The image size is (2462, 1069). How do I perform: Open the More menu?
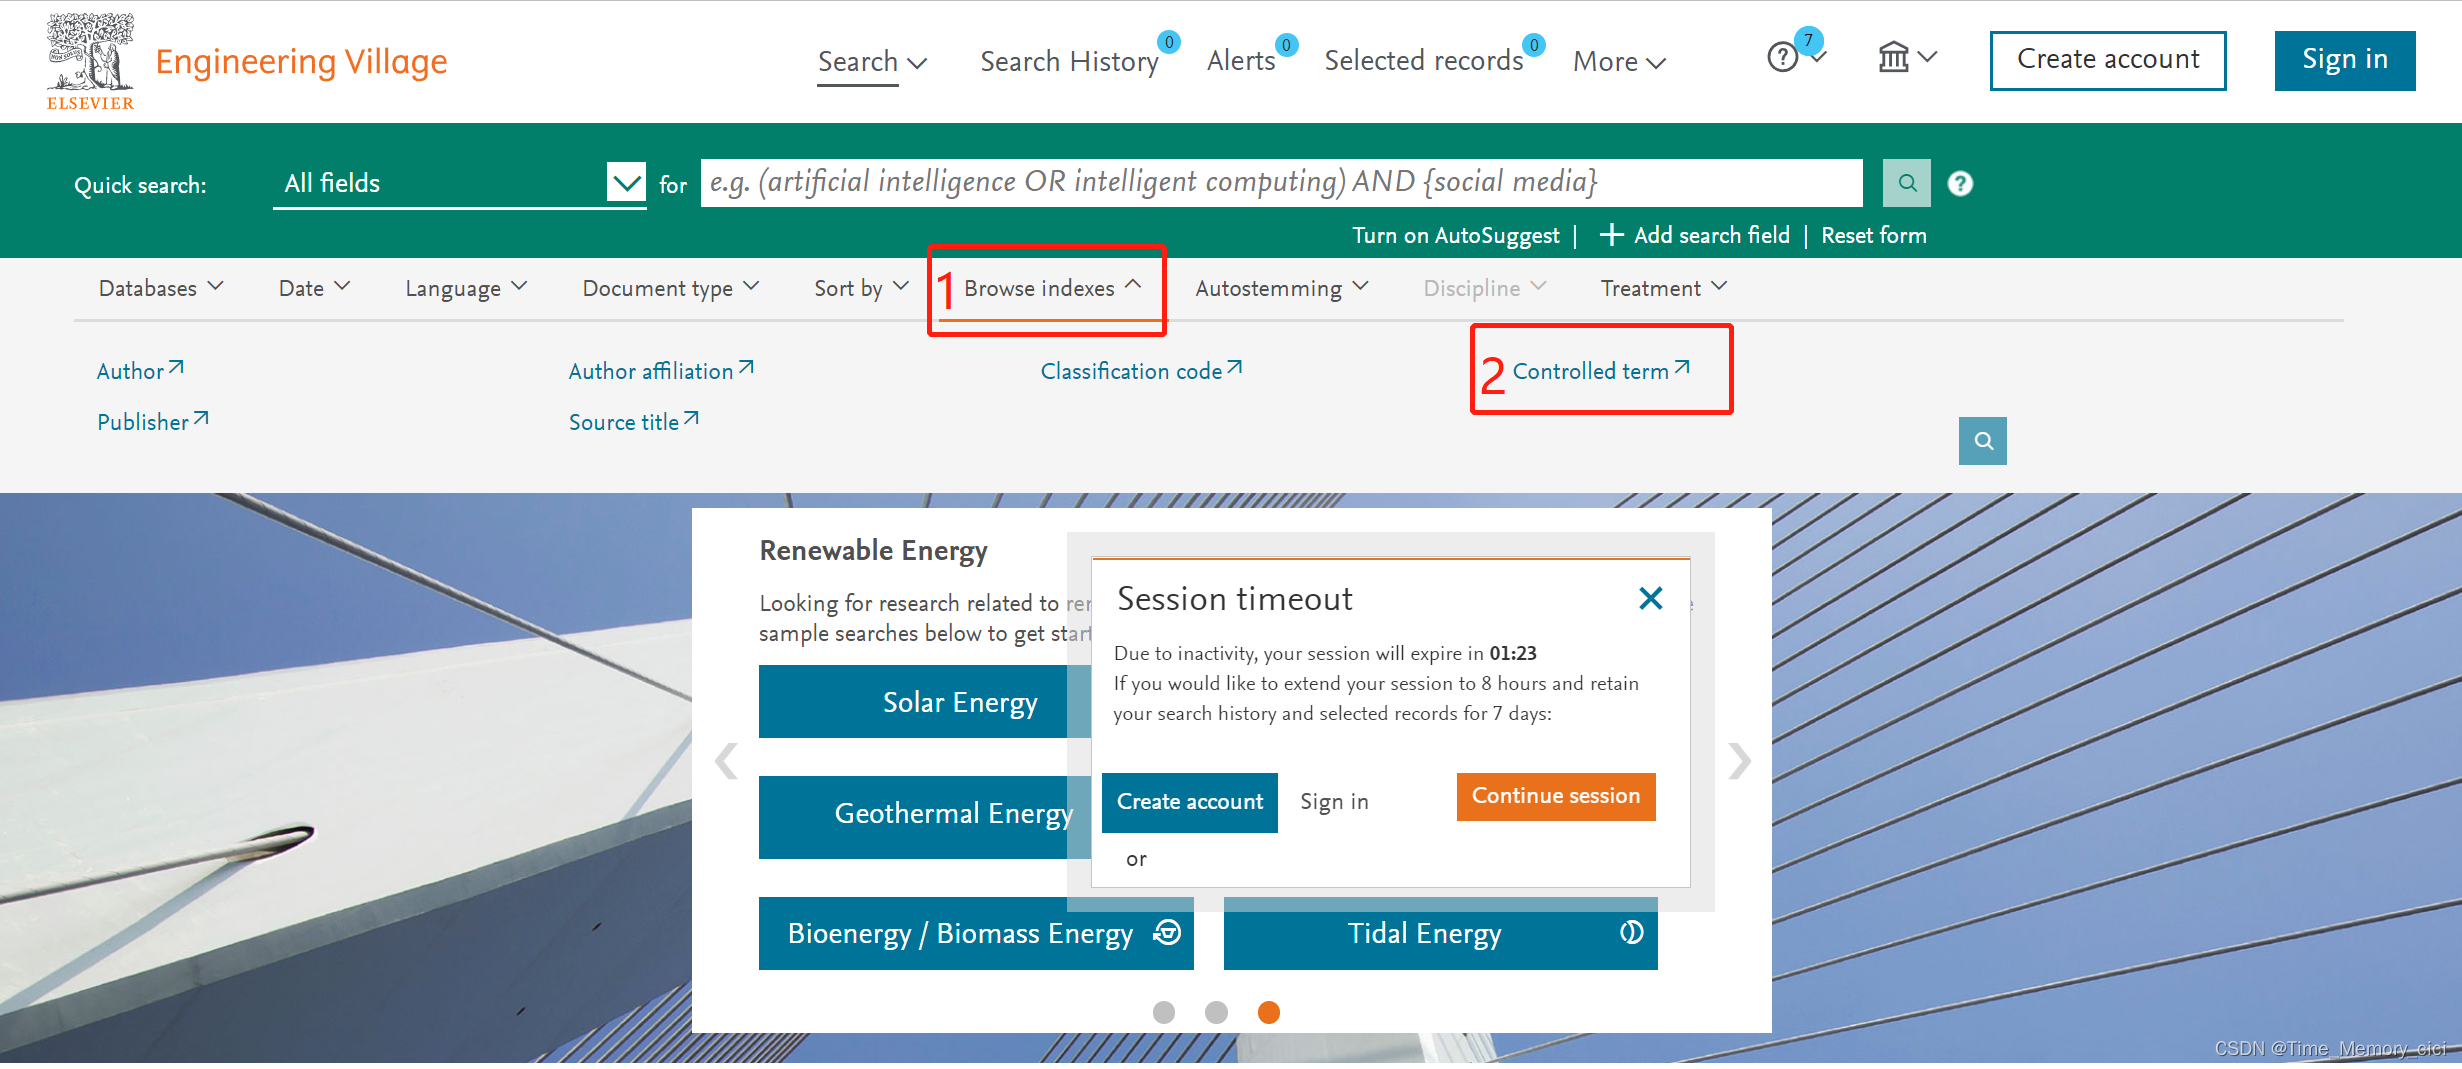(1620, 61)
